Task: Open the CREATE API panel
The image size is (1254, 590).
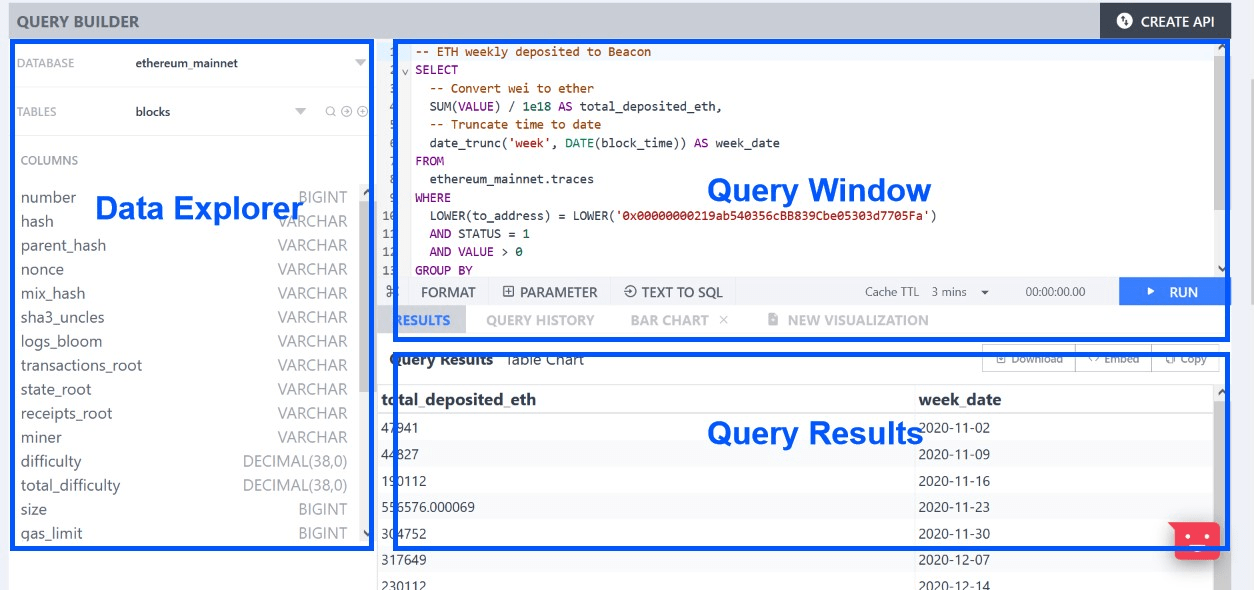Action: [x=1165, y=20]
